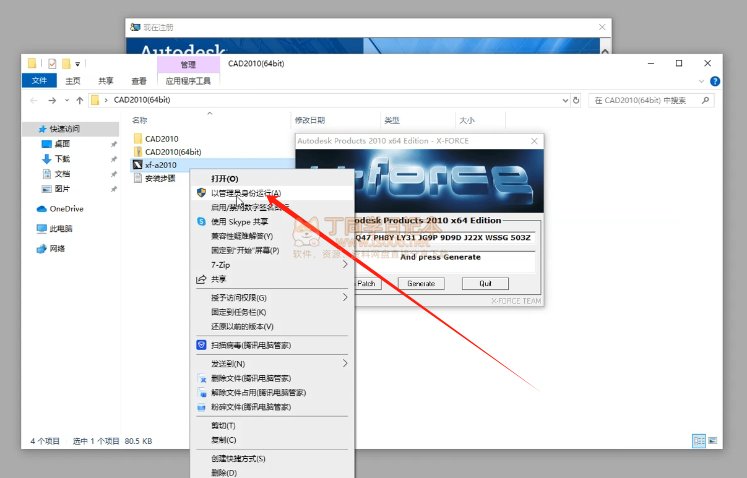
Task: Go up one folder level
Action: point(80,100)
